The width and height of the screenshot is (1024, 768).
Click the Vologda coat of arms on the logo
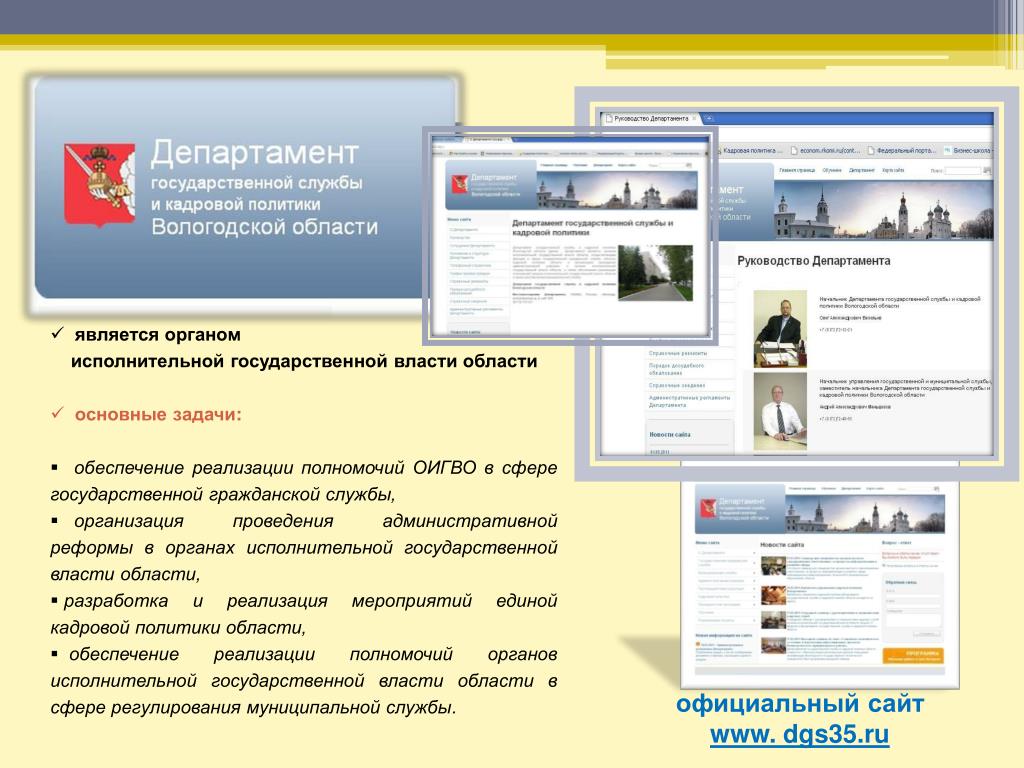[x=99, y=184]
